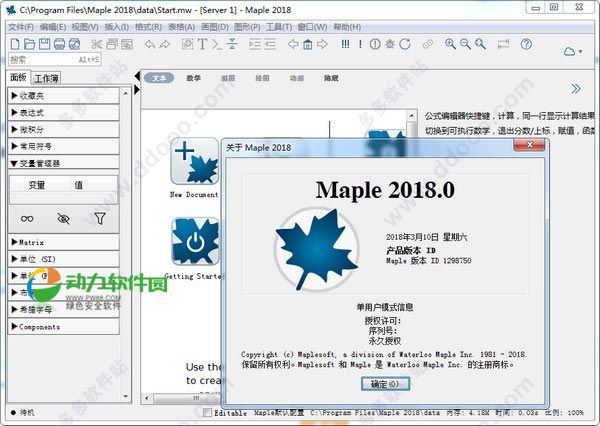Execute selection with single exclamation icon
The height and width of the screenshot is (426, 600).
click(360, 44)
